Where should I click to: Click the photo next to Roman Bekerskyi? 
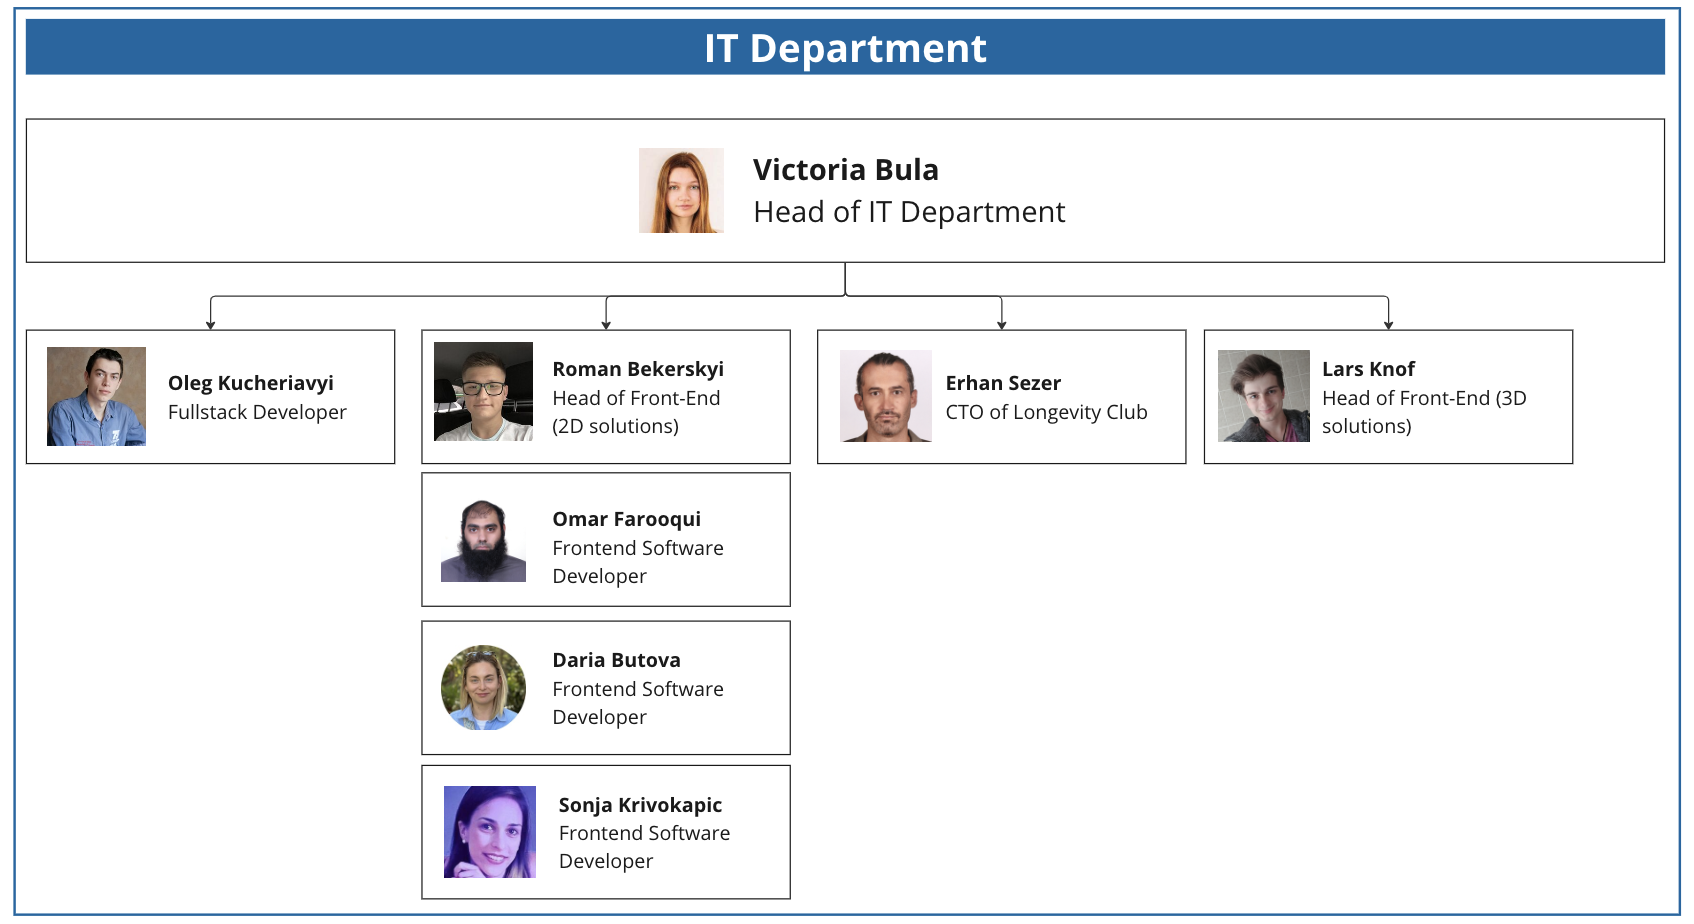pyautogui.click(x=483, y=391)
